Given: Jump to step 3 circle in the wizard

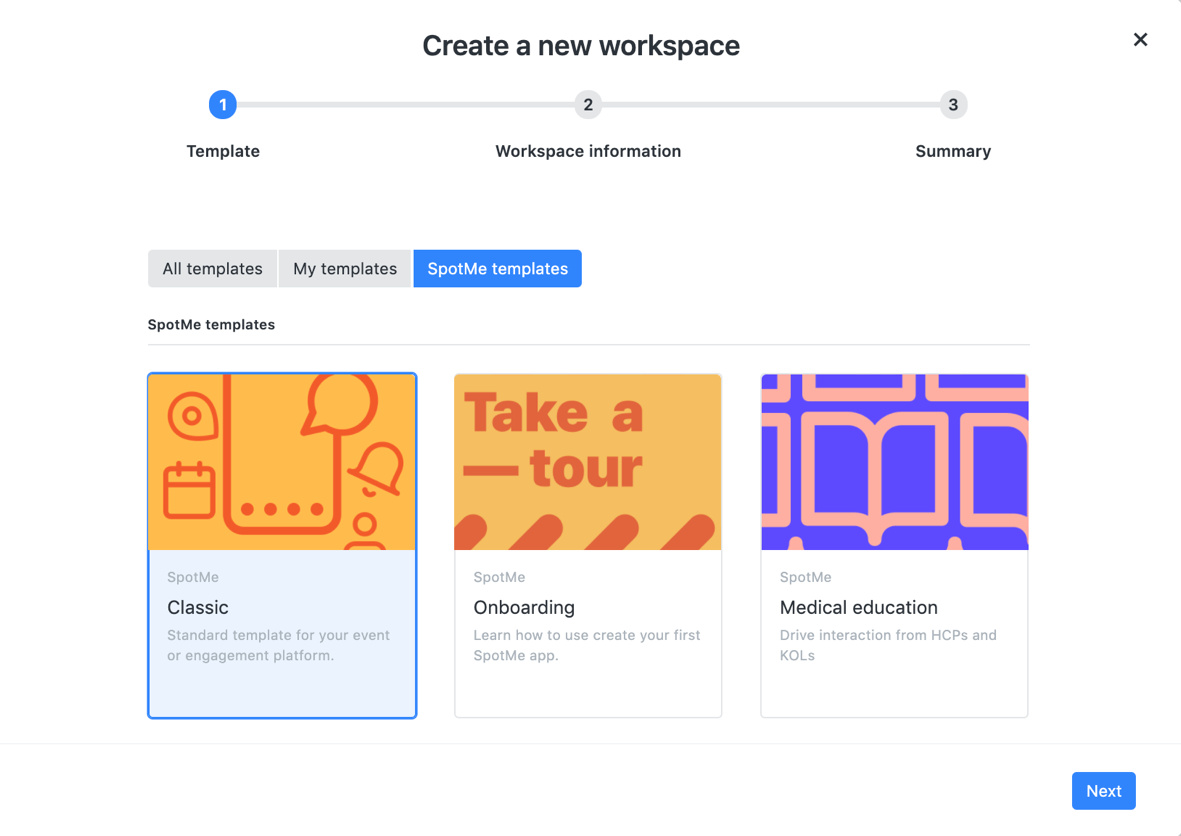Looking at the screenshot, I should pos(953,105).
